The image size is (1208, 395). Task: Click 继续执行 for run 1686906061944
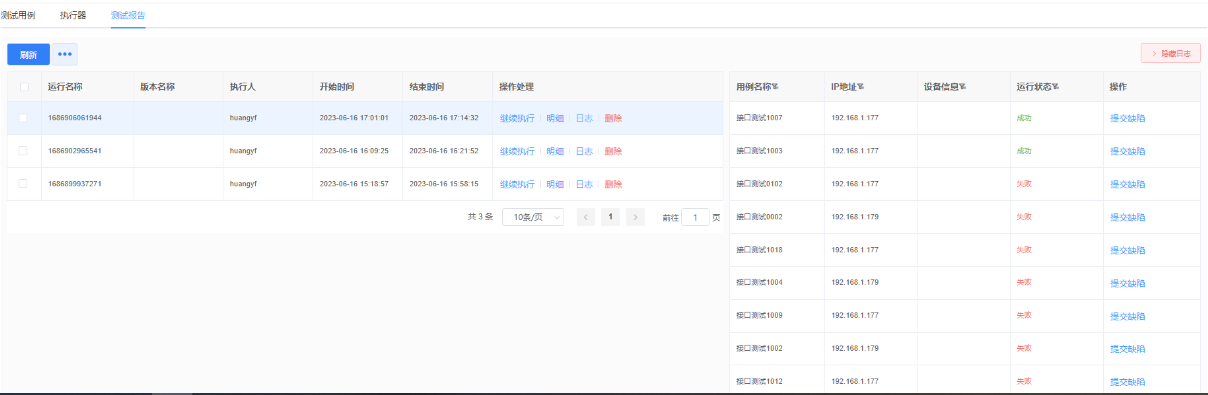click(x=517, y=118)
